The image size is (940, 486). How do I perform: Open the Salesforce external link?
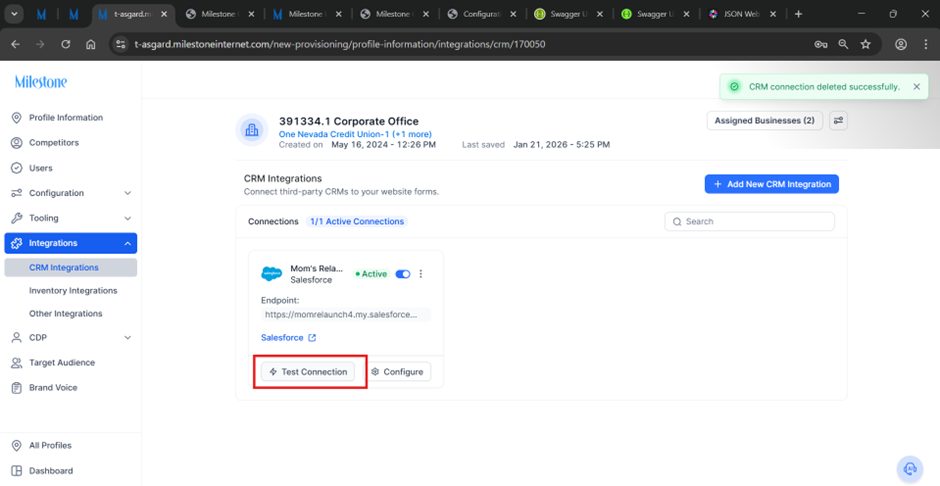(x=288, y=337)
